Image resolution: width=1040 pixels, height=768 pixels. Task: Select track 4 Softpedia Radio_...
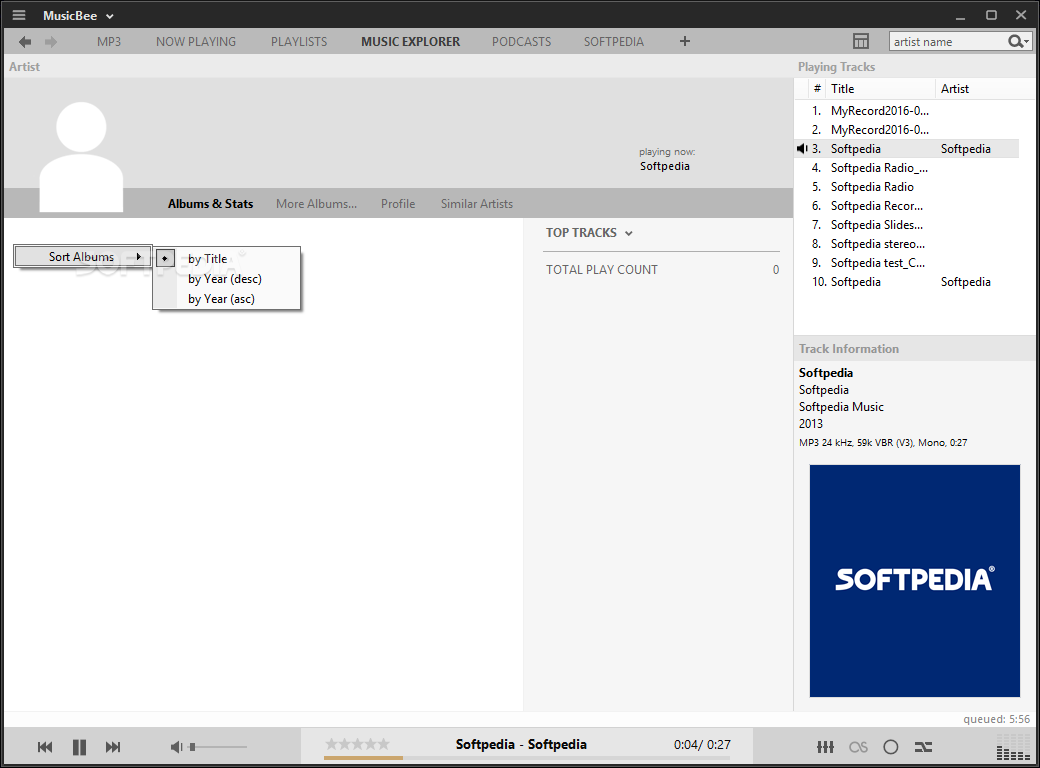tap(906, 168)
